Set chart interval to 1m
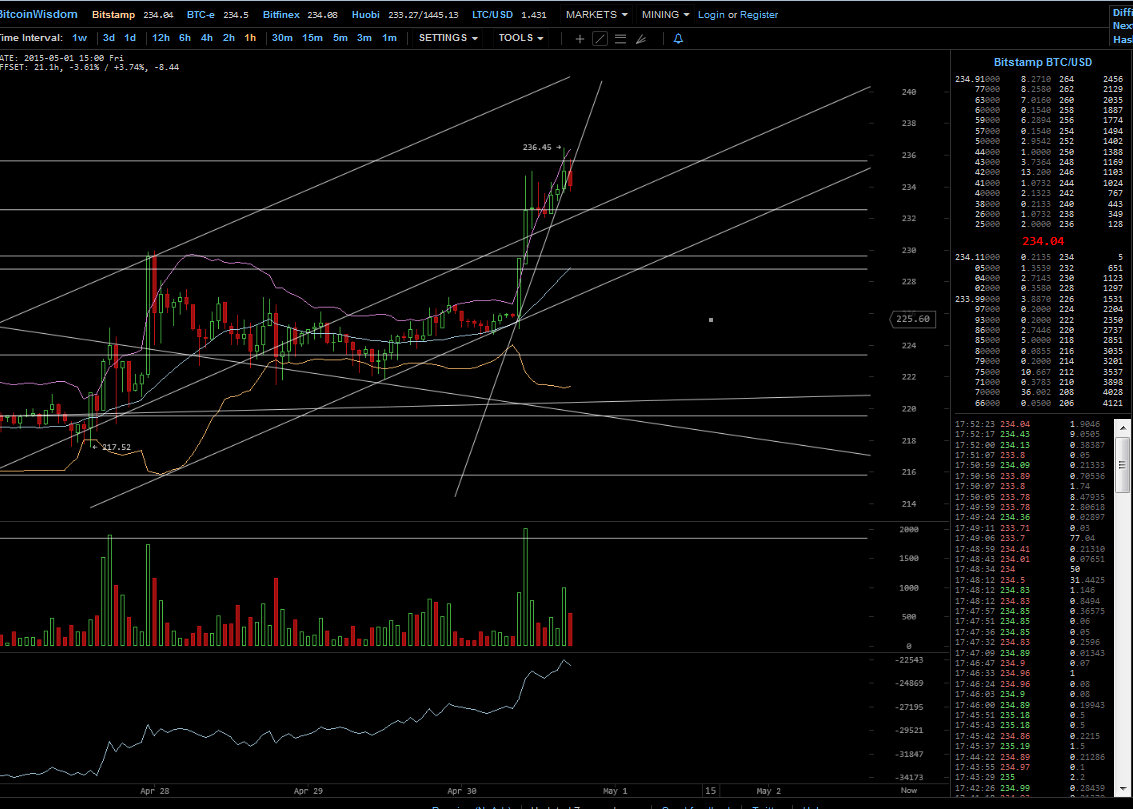The height and width of the screenshot is (809, 1133). pos(389,38)
